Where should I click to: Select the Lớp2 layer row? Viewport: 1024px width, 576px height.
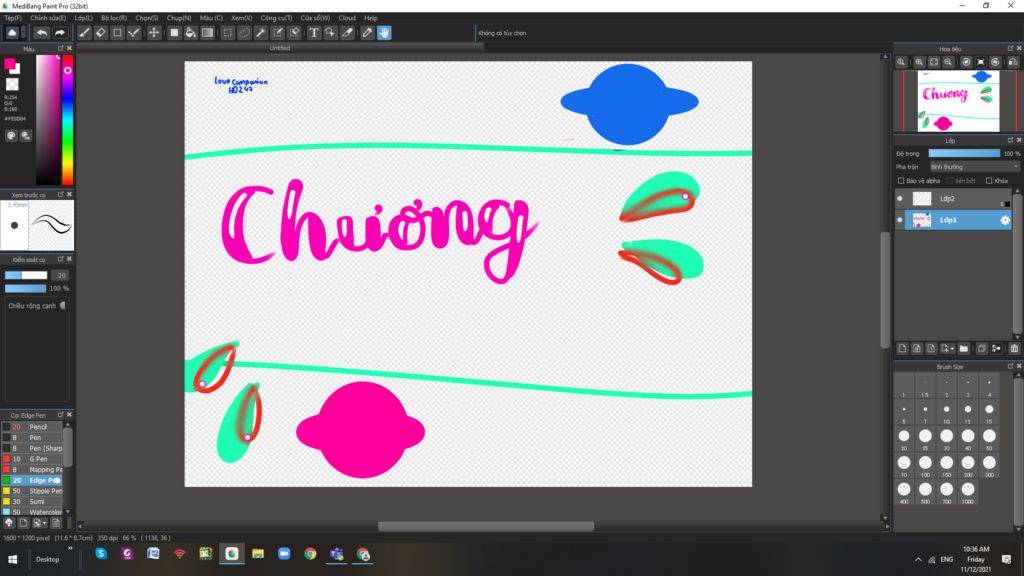[x=954, y=199]
